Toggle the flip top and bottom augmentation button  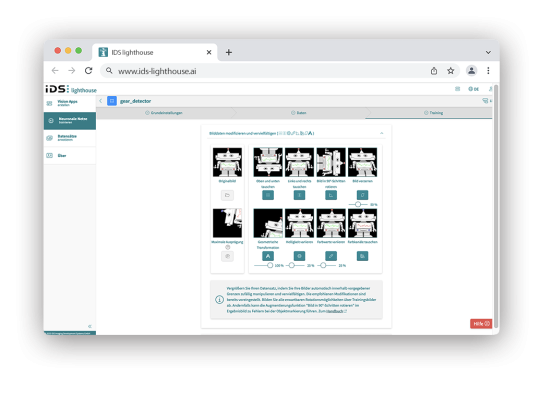click(x=268, y=195)
